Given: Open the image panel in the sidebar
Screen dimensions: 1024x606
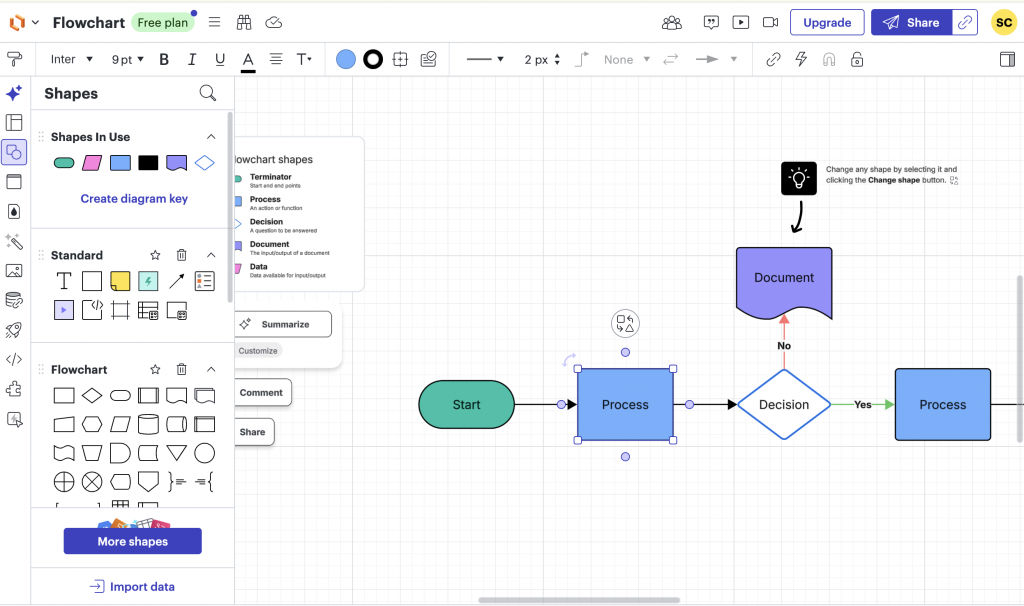Looking at the screenshot, I should click(x=14, y=270).
